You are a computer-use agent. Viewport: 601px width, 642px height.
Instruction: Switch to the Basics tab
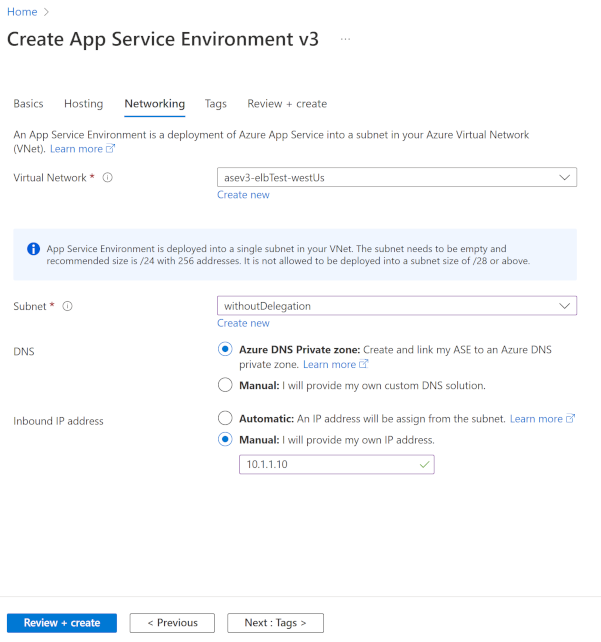pos(28,104)
